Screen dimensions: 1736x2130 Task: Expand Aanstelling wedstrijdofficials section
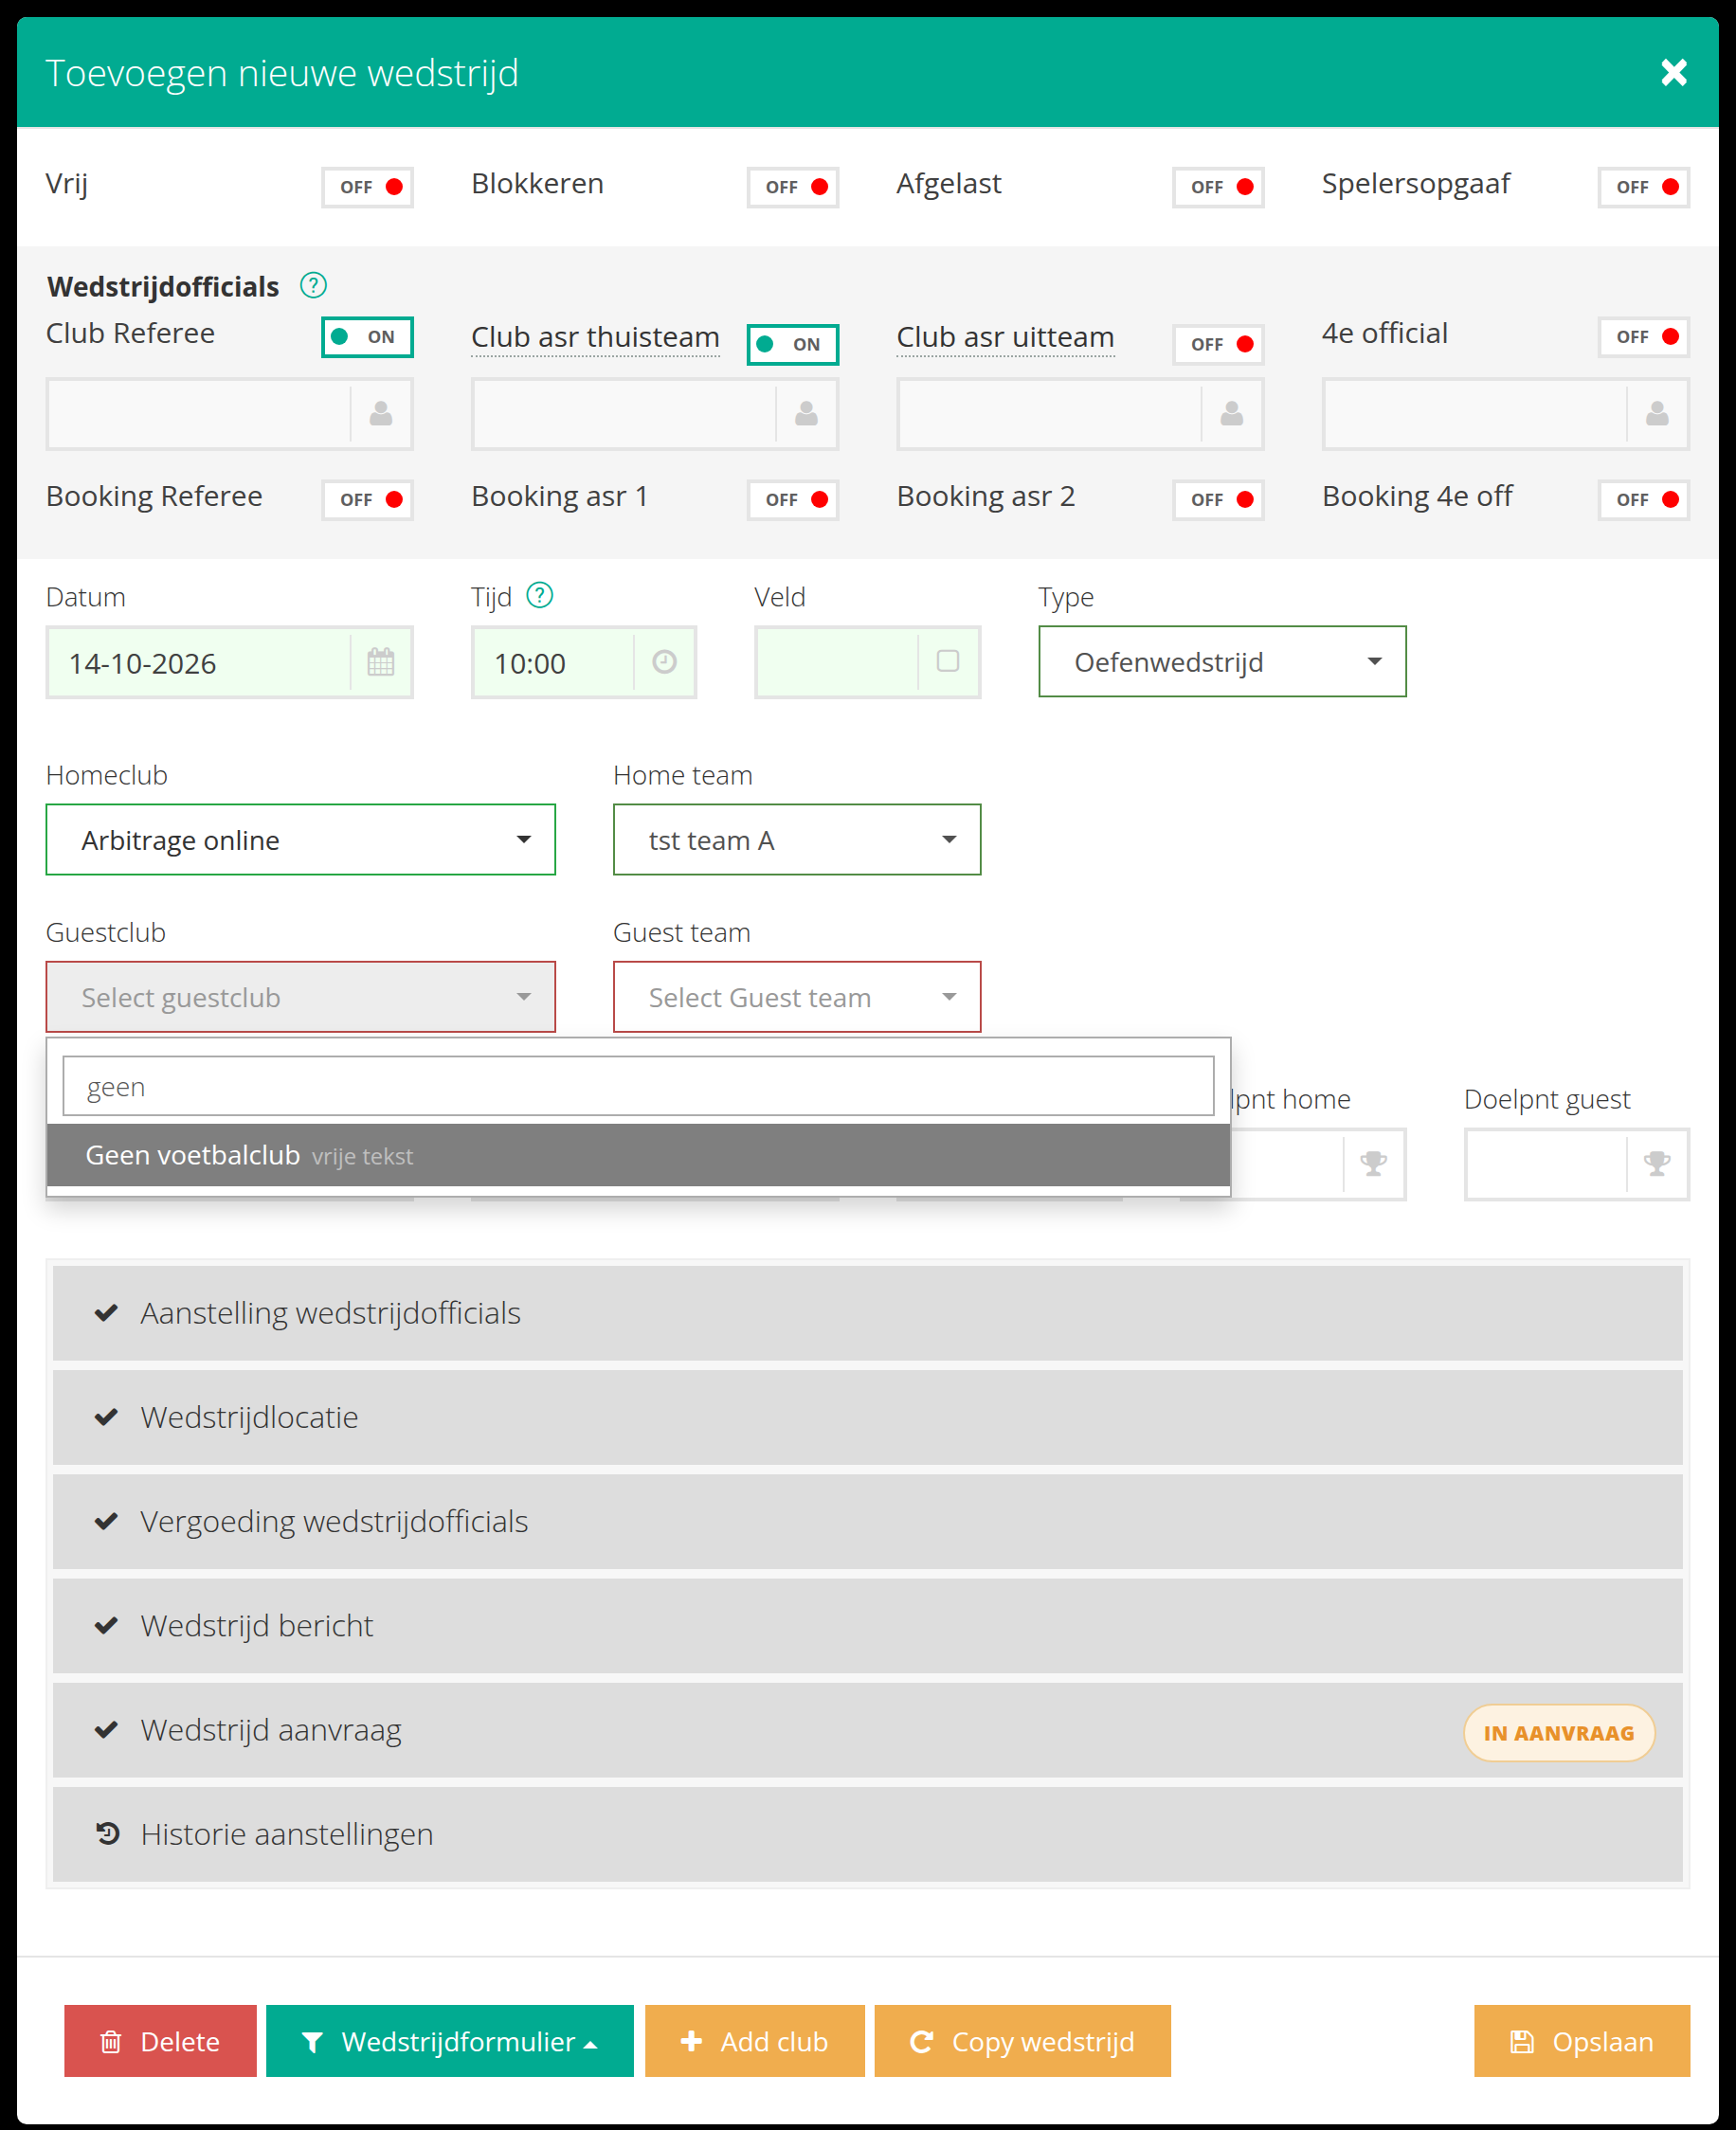[x=868, y=1313]
